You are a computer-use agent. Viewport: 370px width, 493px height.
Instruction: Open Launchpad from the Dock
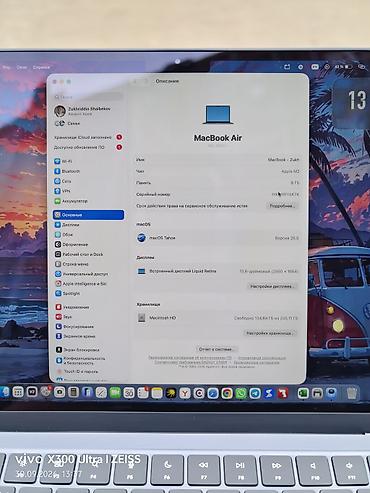tap(18, 392)
